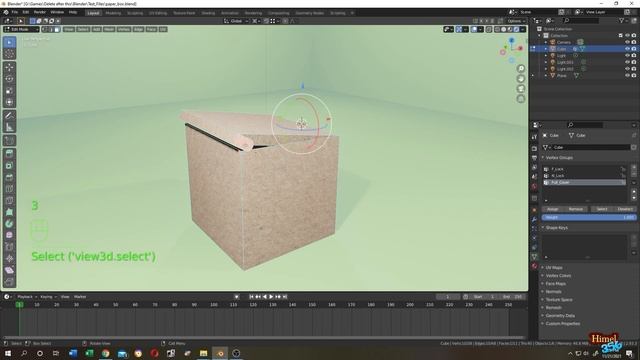The width and height of the screenshot is (640, 360).
Task: Open the Modifier properties wrench tab
Action: click(534, 219)
